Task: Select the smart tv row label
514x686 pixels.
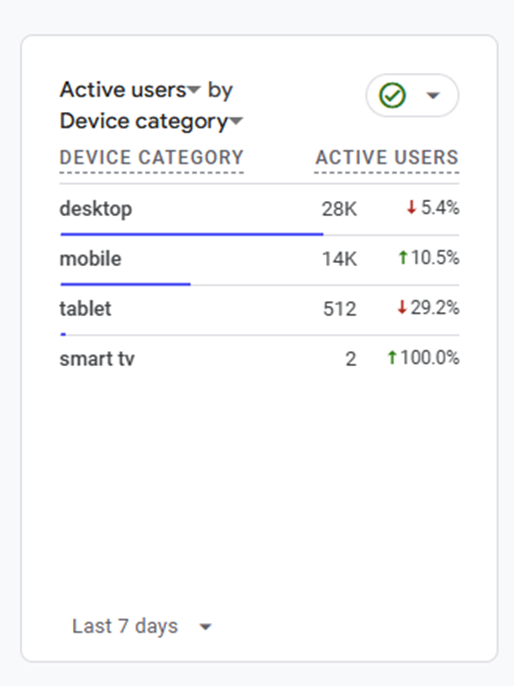Action: 97,359
